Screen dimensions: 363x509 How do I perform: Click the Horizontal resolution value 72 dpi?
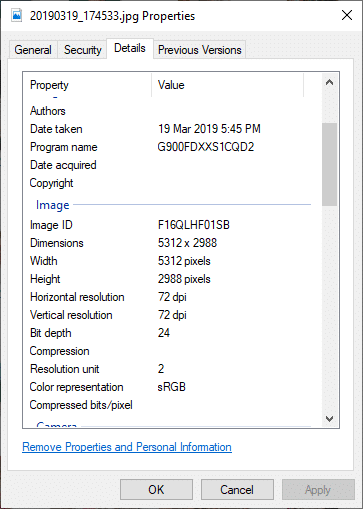click(172, 297)
